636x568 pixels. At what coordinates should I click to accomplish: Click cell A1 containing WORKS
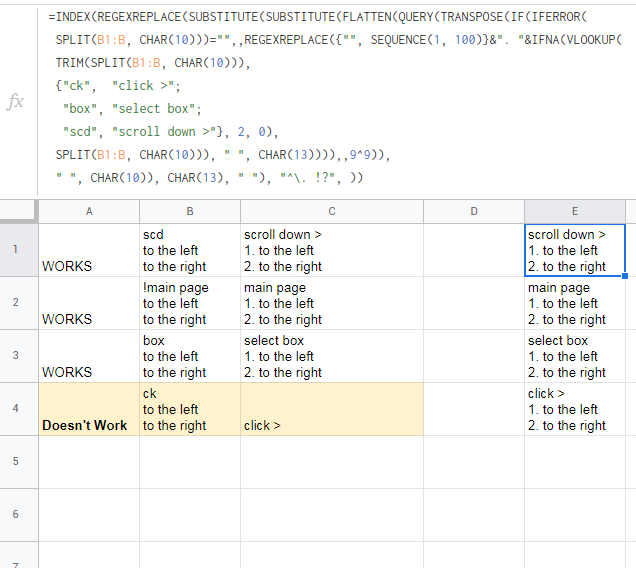pyautogui.click(x=89, y=250)
